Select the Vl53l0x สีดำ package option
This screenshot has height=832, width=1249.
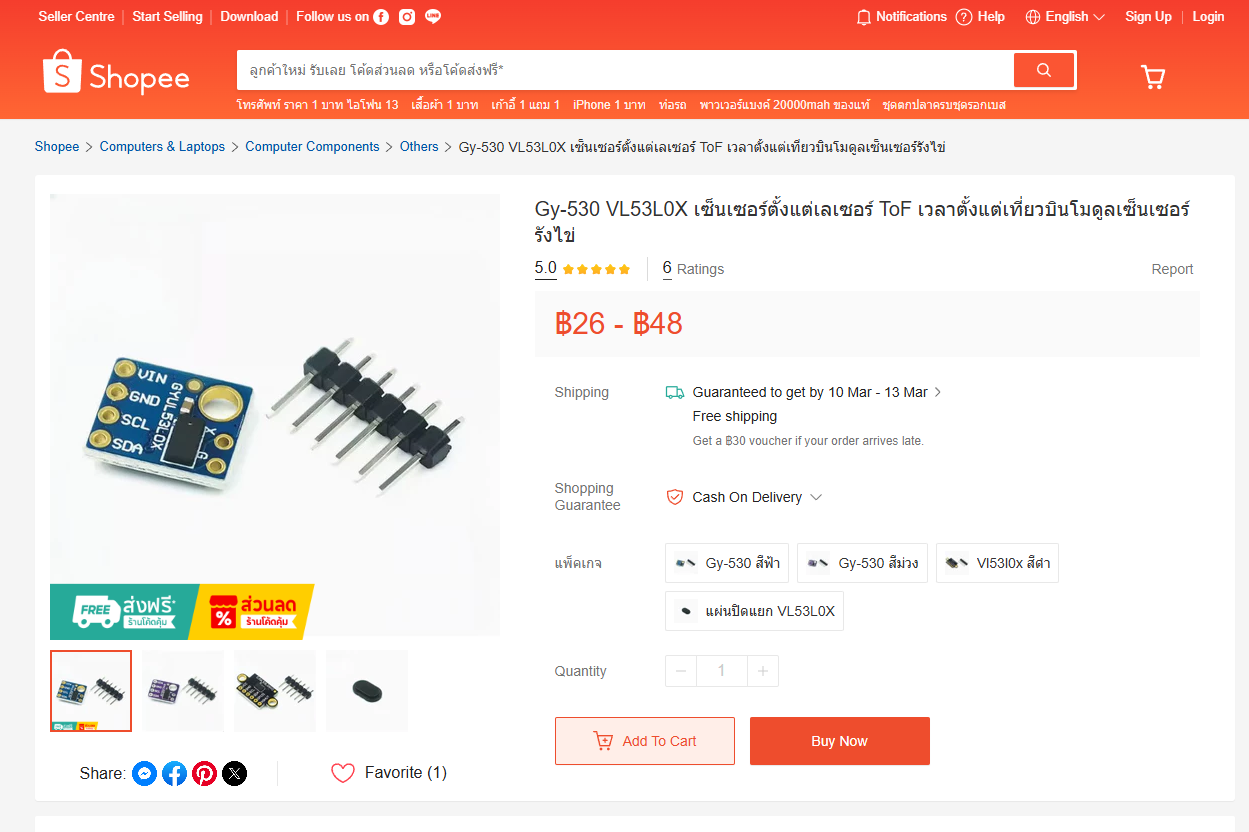point(997,563)
